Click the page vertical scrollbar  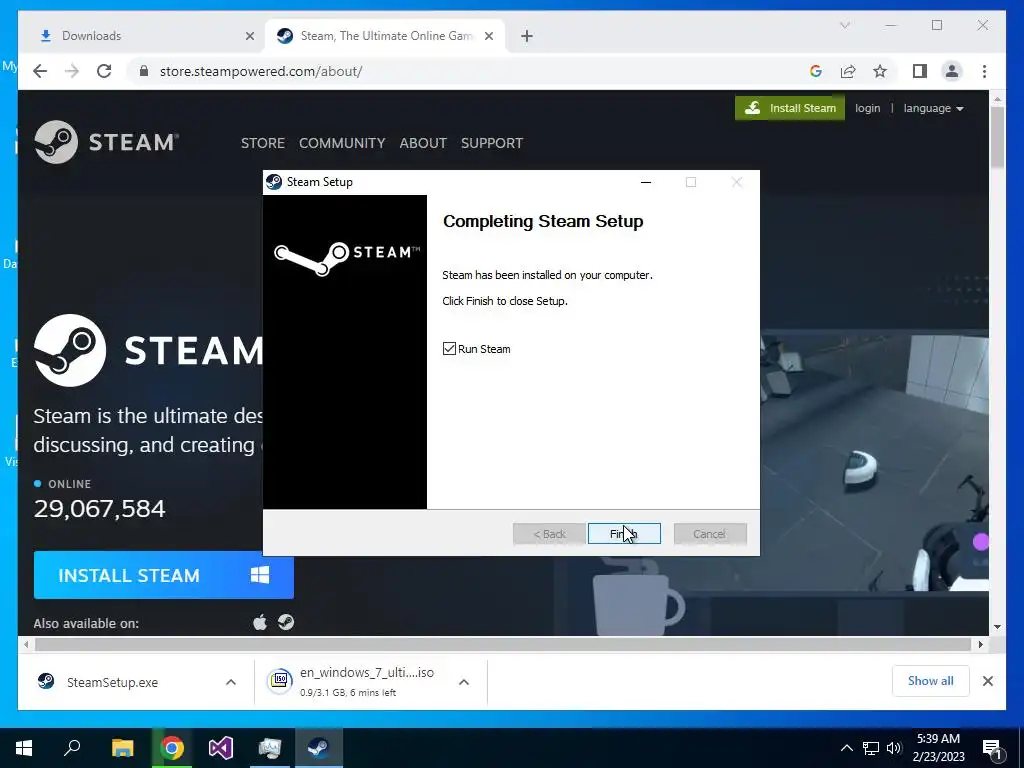tap(997, 137)
